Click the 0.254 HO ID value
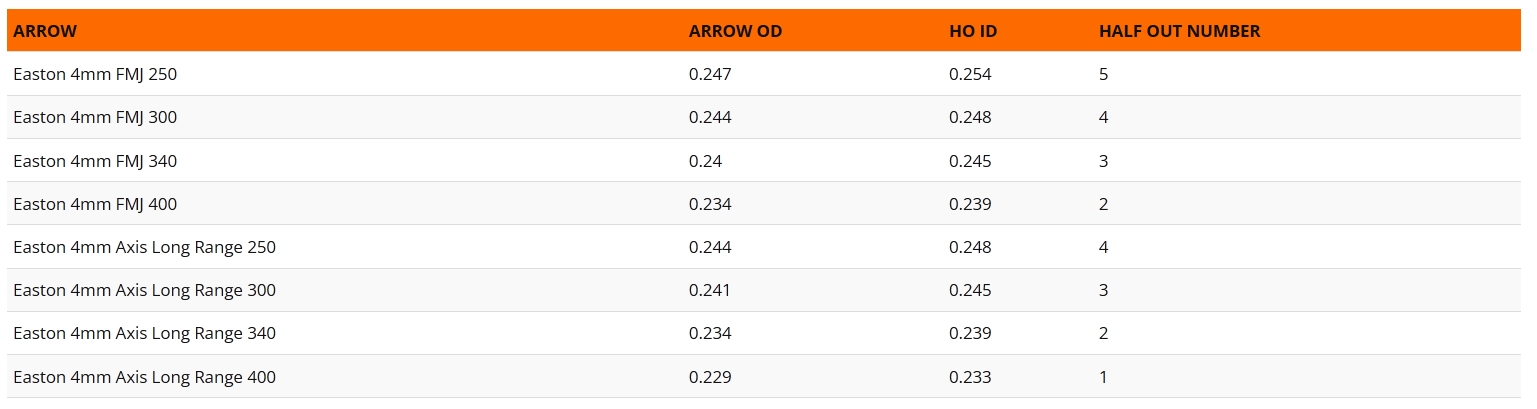Screen dimensions: 1537x409 point(970,74)
